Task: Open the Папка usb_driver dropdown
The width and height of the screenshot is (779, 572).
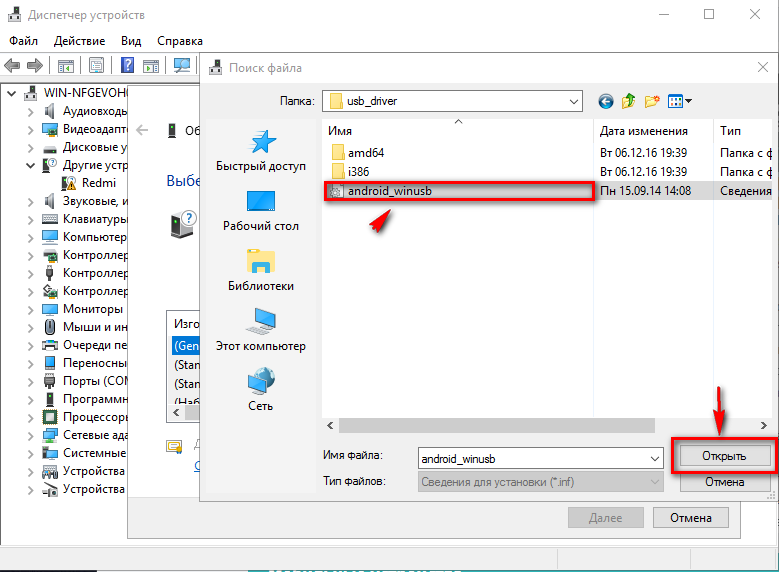Action: 574,101
